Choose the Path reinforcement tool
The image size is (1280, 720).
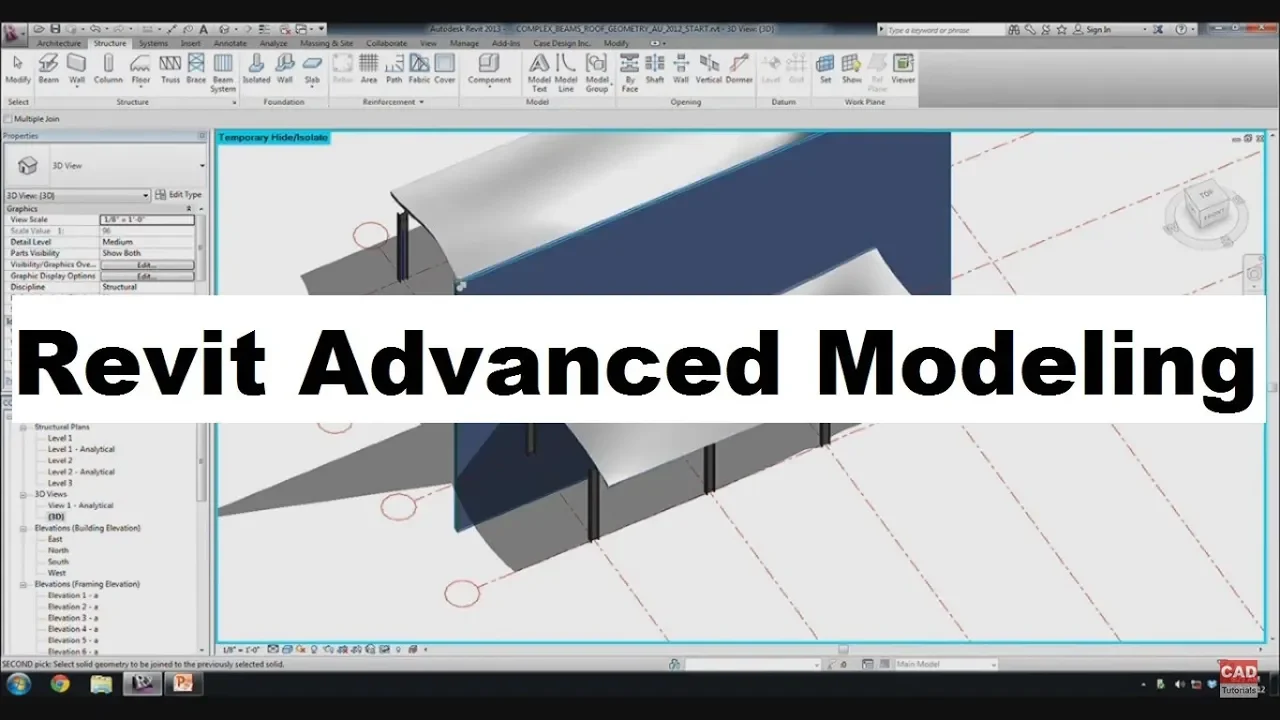point(394,68)
